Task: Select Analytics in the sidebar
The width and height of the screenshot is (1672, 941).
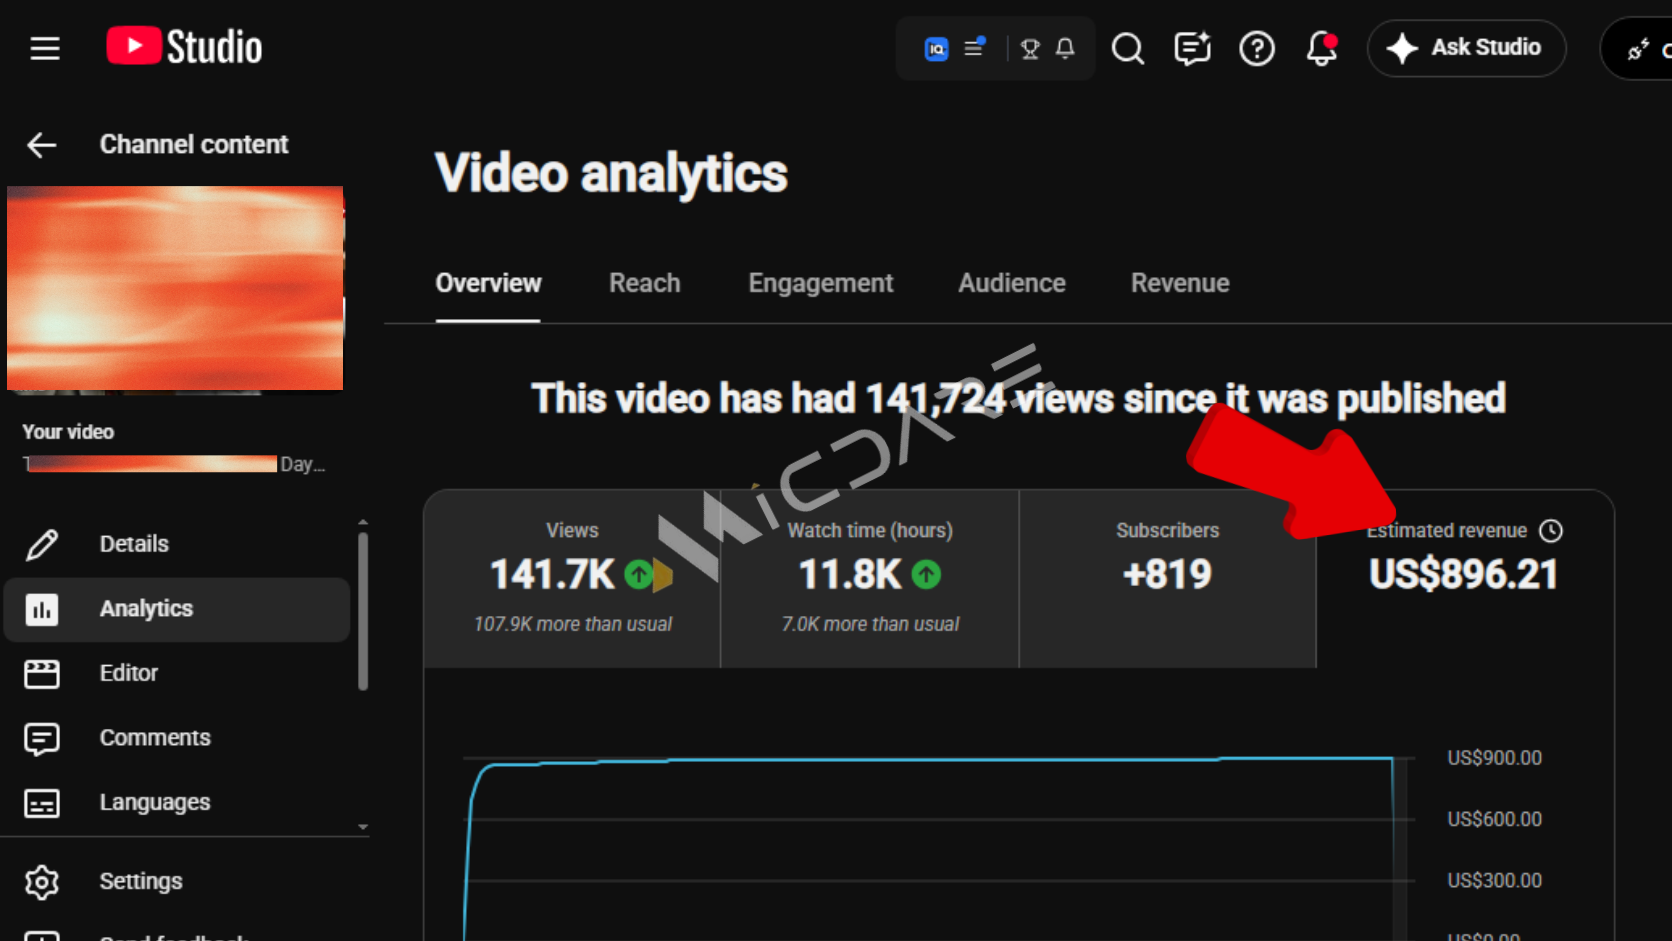Action: 176,609
